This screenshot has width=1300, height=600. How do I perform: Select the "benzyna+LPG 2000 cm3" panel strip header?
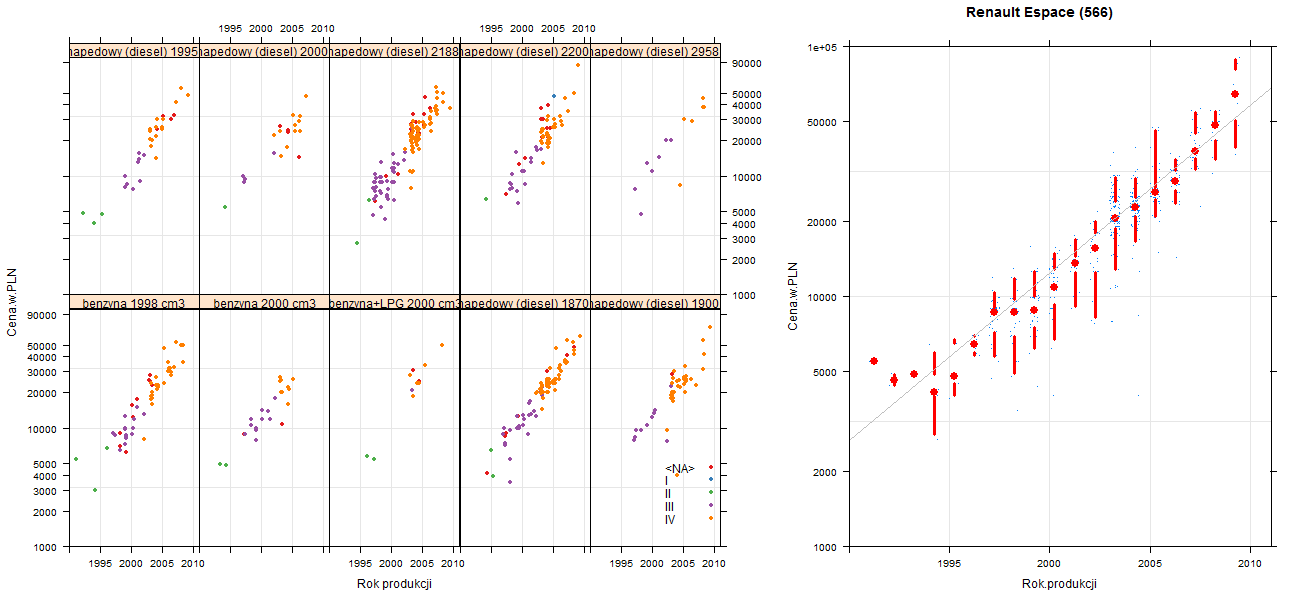click(394, 302)
